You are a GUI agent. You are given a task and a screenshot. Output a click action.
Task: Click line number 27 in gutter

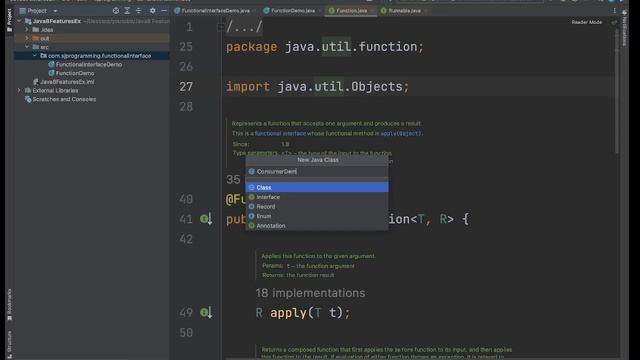pos(186,87)
